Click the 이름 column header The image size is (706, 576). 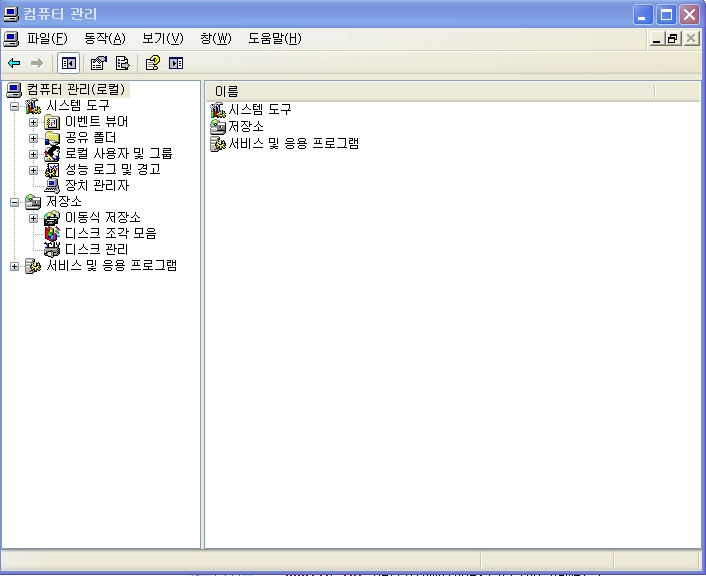pos(430,91)
